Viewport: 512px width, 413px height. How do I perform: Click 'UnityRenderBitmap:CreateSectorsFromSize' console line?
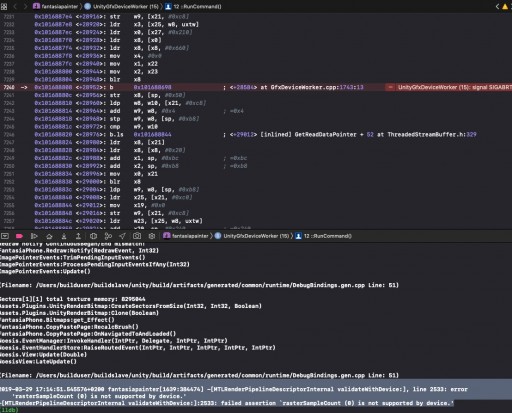[x=131, y=306]
